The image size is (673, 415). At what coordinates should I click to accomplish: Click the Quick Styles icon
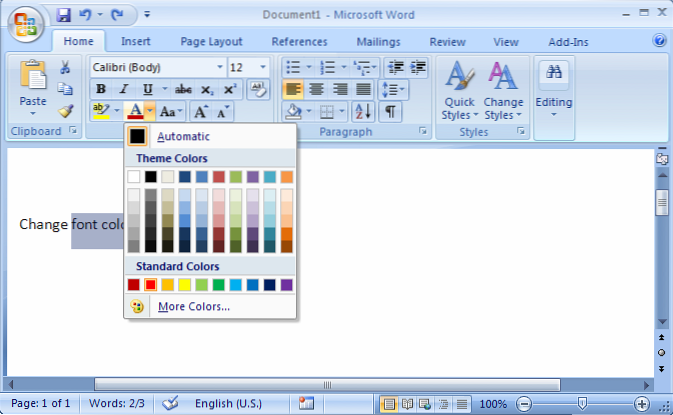pos(459,90)
